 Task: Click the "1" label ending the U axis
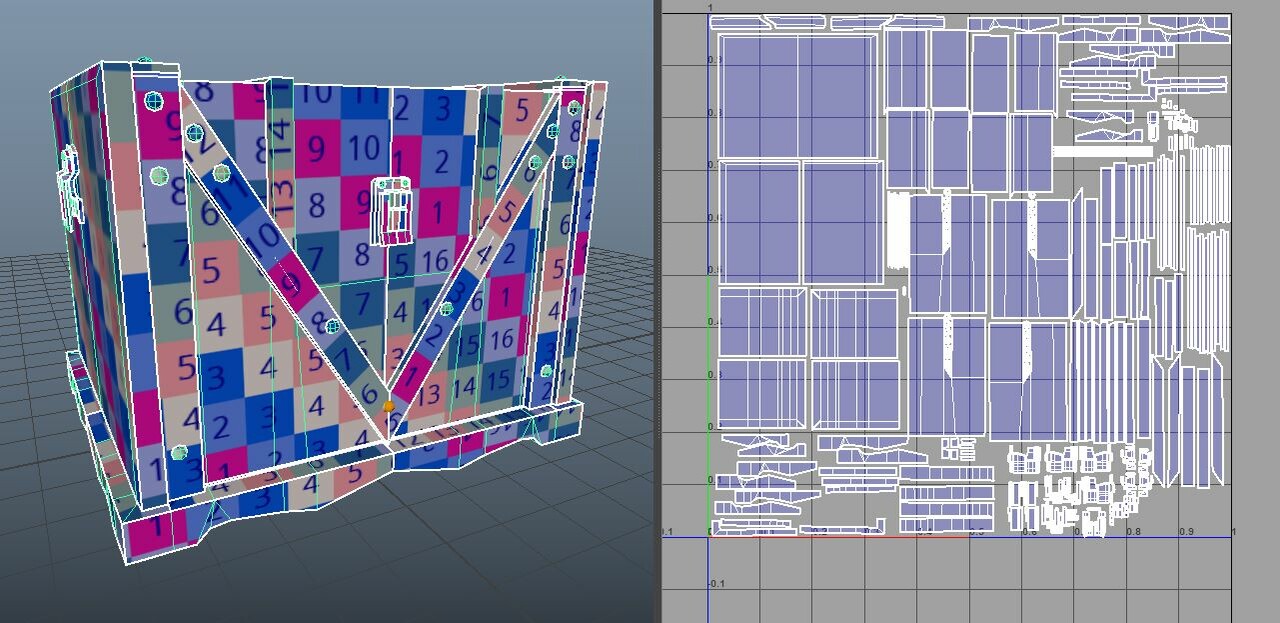click(x=1235, y=532)
